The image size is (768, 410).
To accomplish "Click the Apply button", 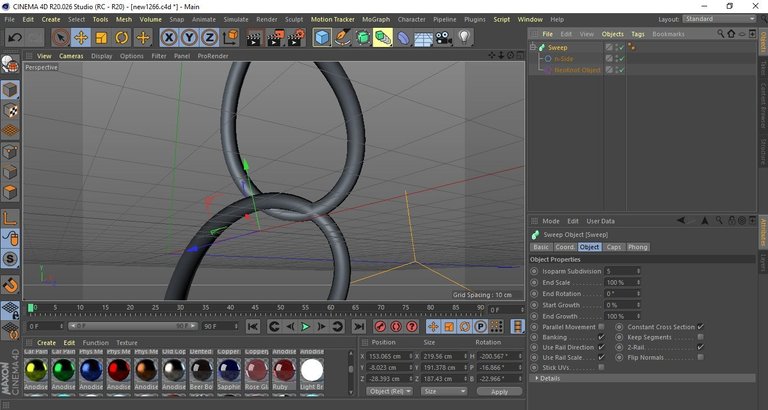I will pyautogui.click(x=499, y=391).
